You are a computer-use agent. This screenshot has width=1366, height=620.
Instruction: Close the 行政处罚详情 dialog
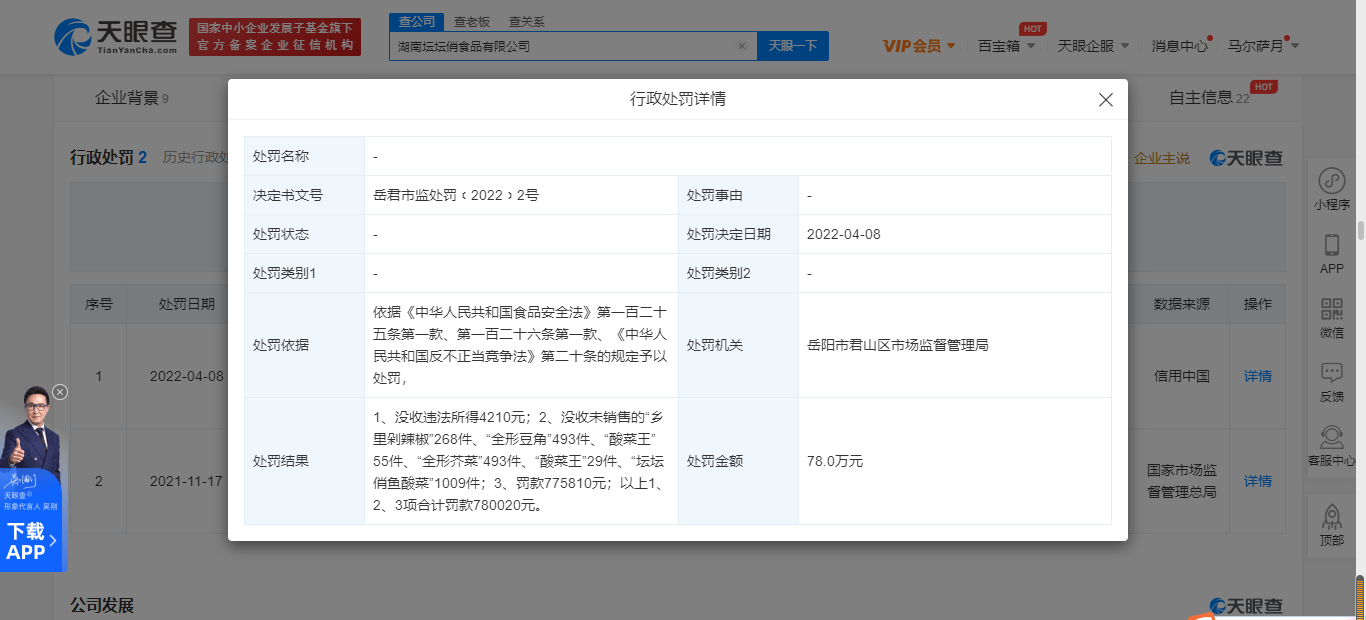coord(1105,100)
